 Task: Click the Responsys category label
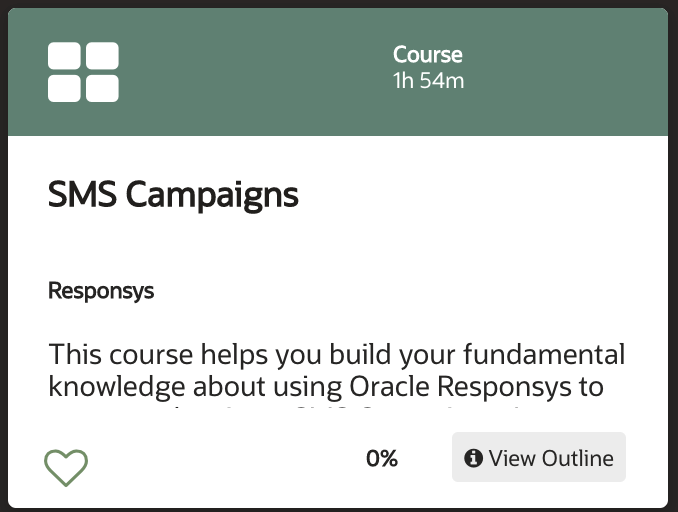[101, 291]
